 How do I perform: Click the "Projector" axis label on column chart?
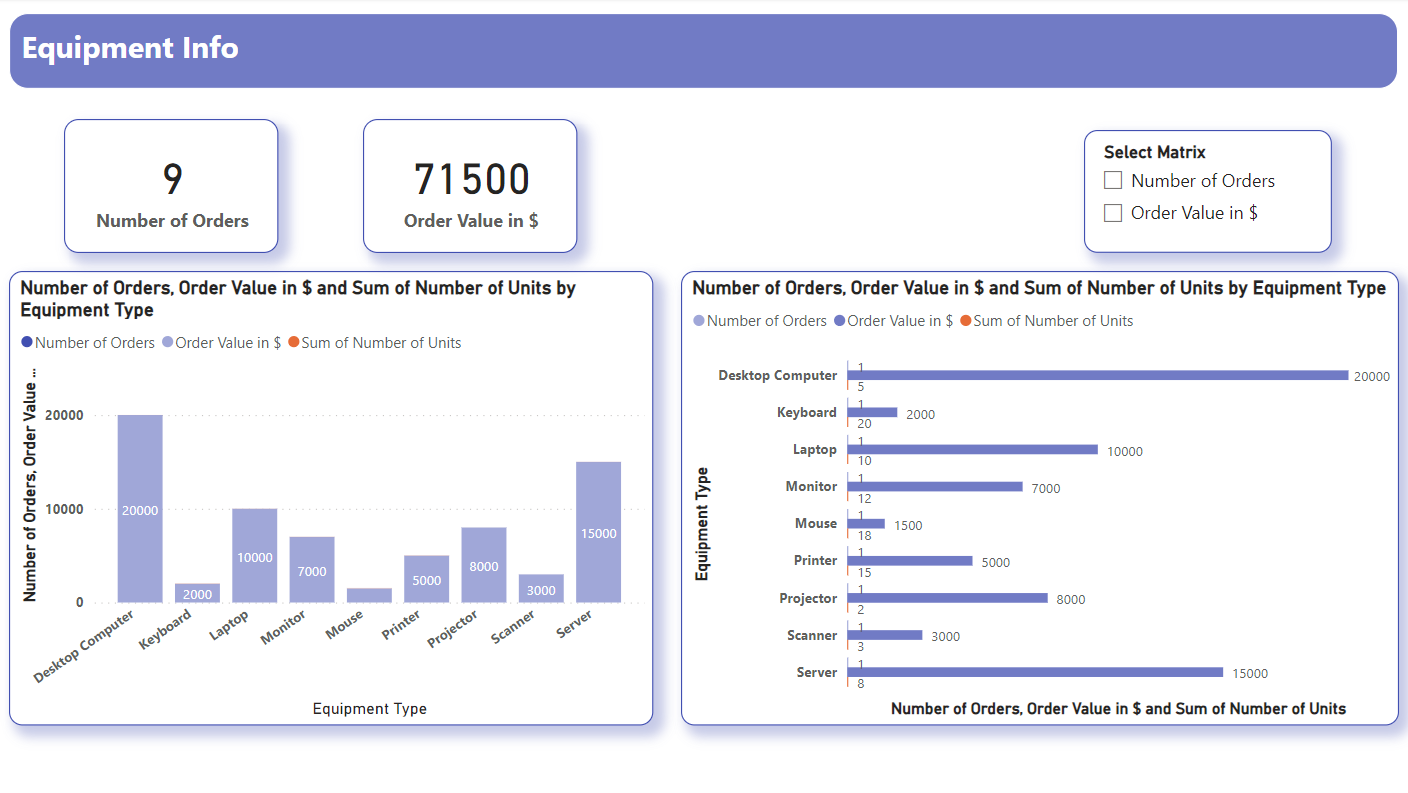click(452, 630)
